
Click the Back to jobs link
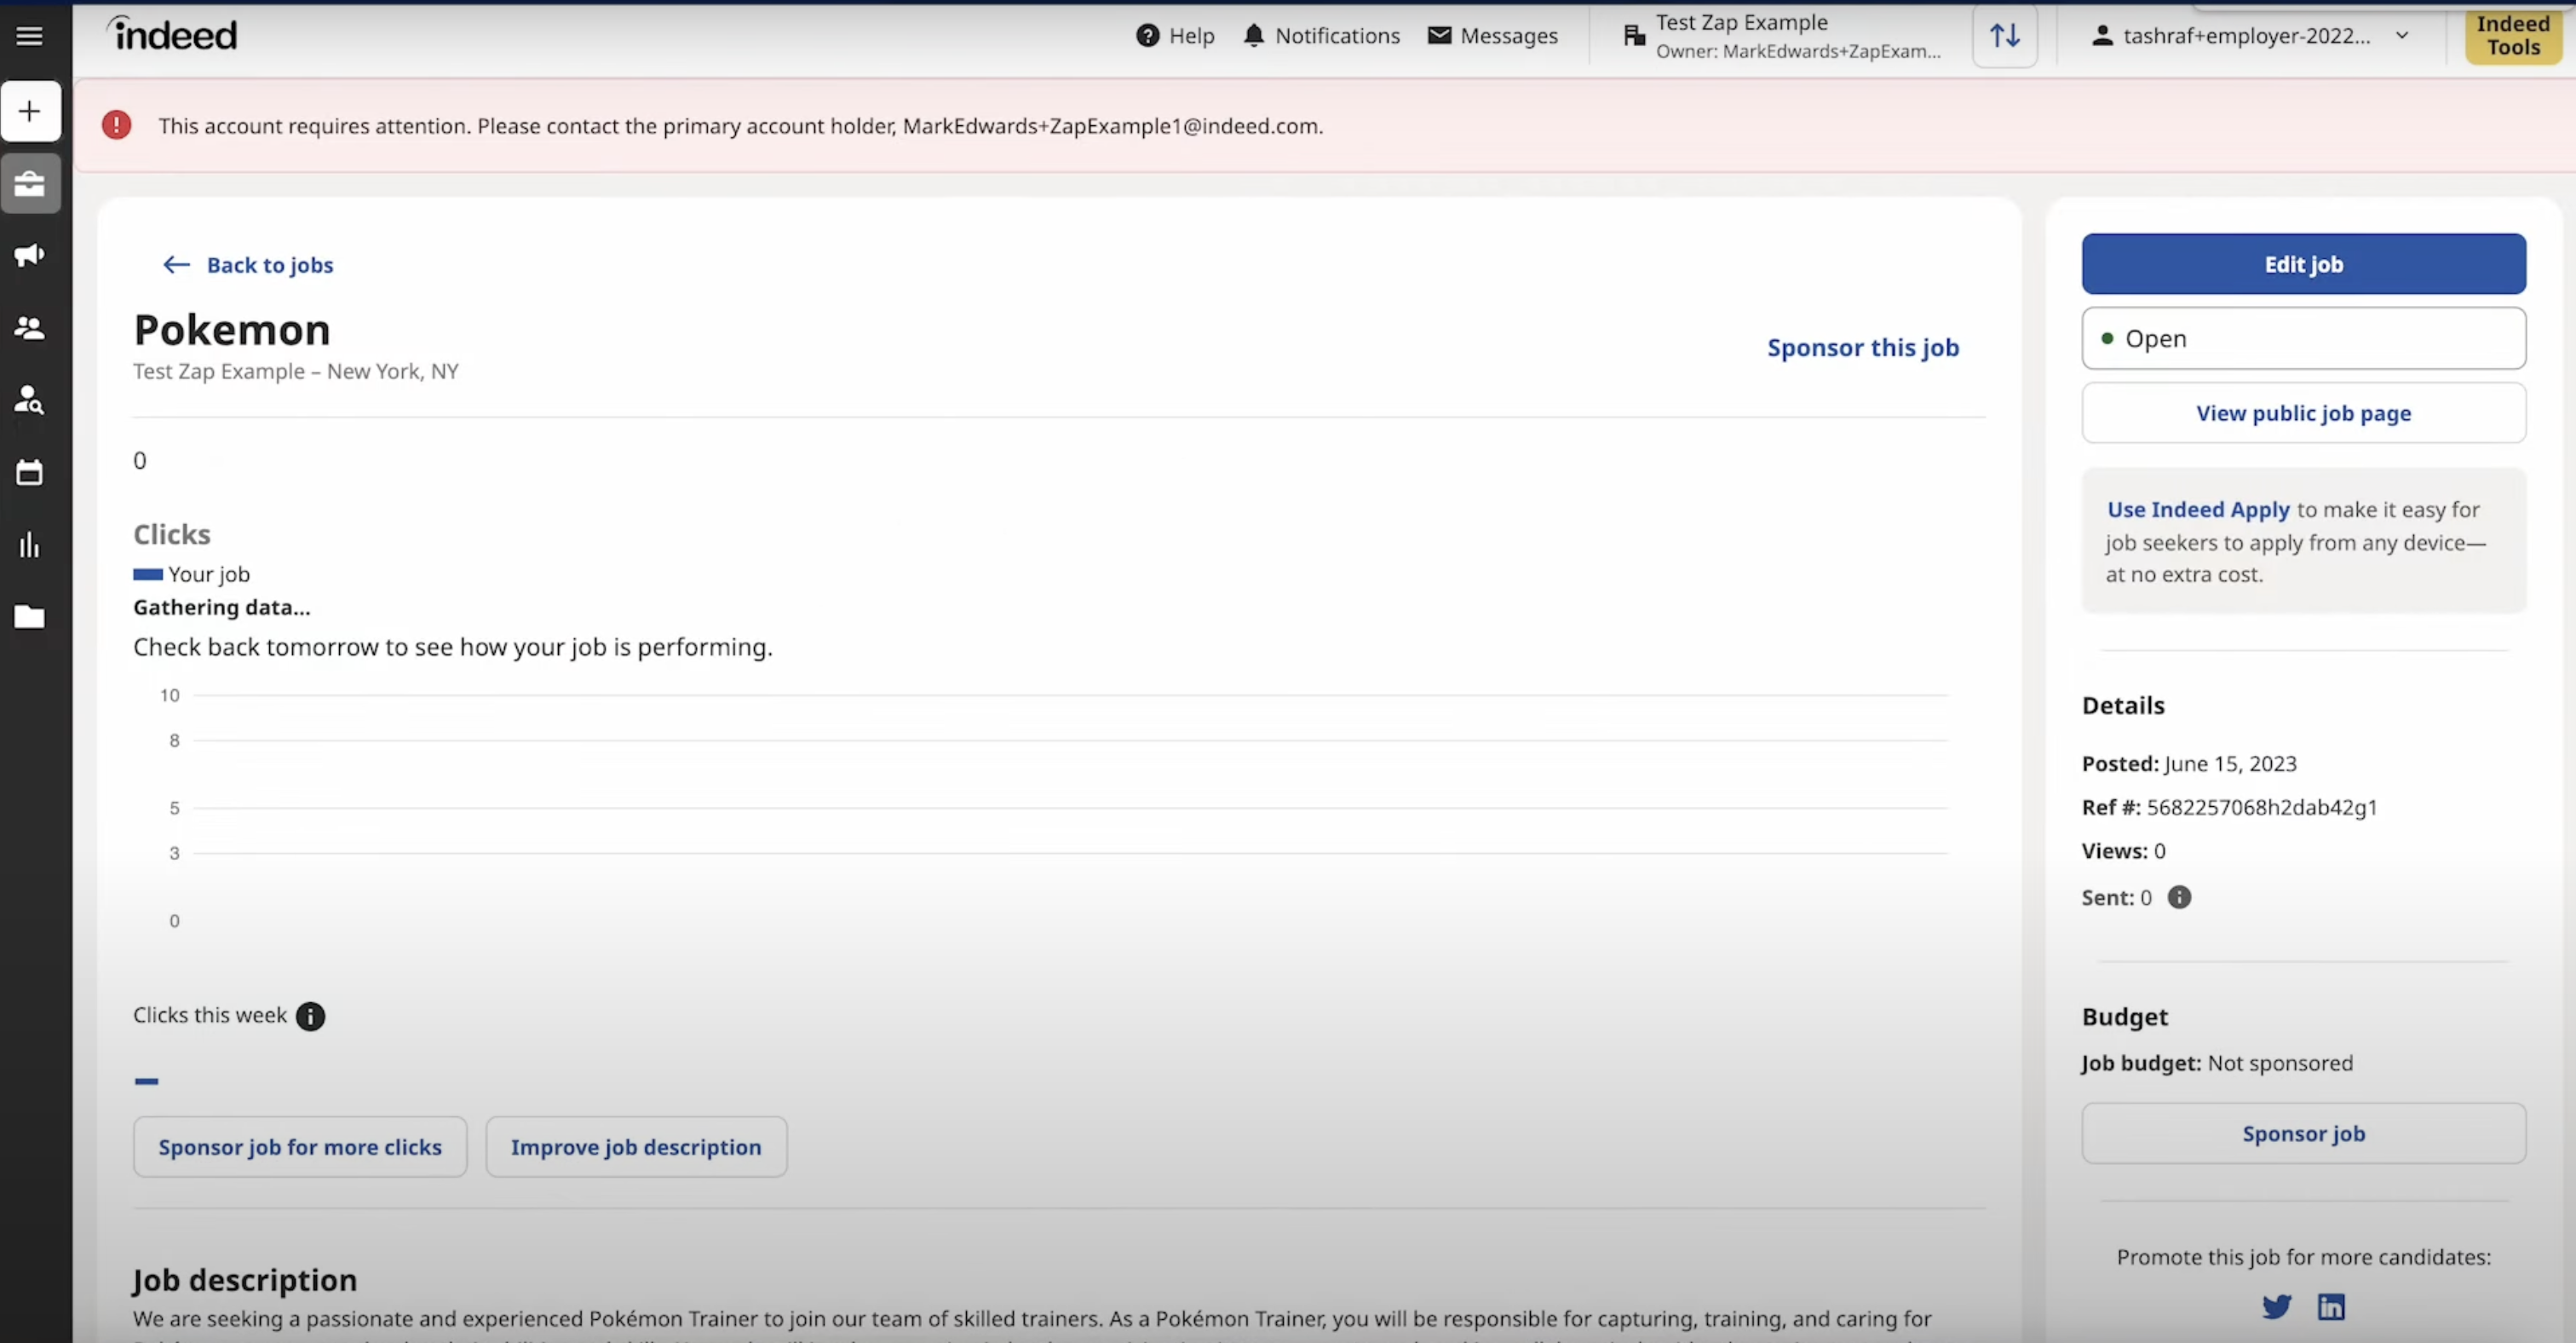(270, 265)
